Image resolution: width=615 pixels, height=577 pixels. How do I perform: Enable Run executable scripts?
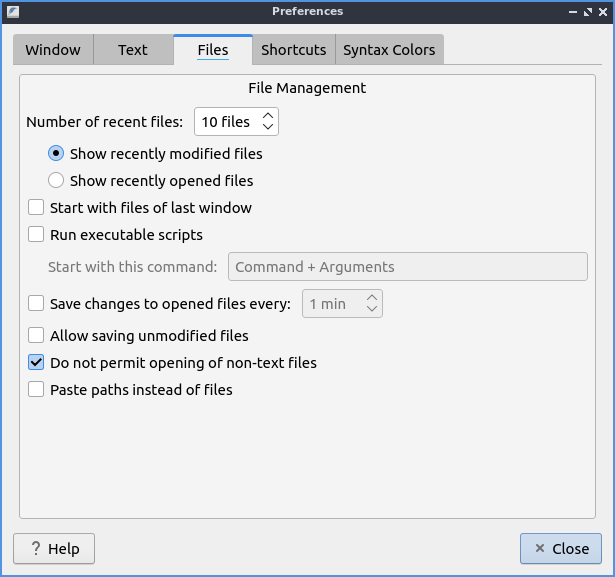coord(37,235)
